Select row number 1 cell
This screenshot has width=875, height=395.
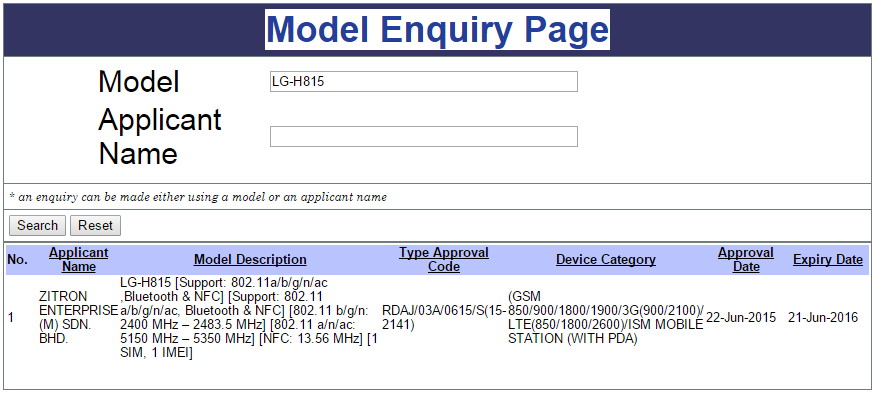(11, 317)
